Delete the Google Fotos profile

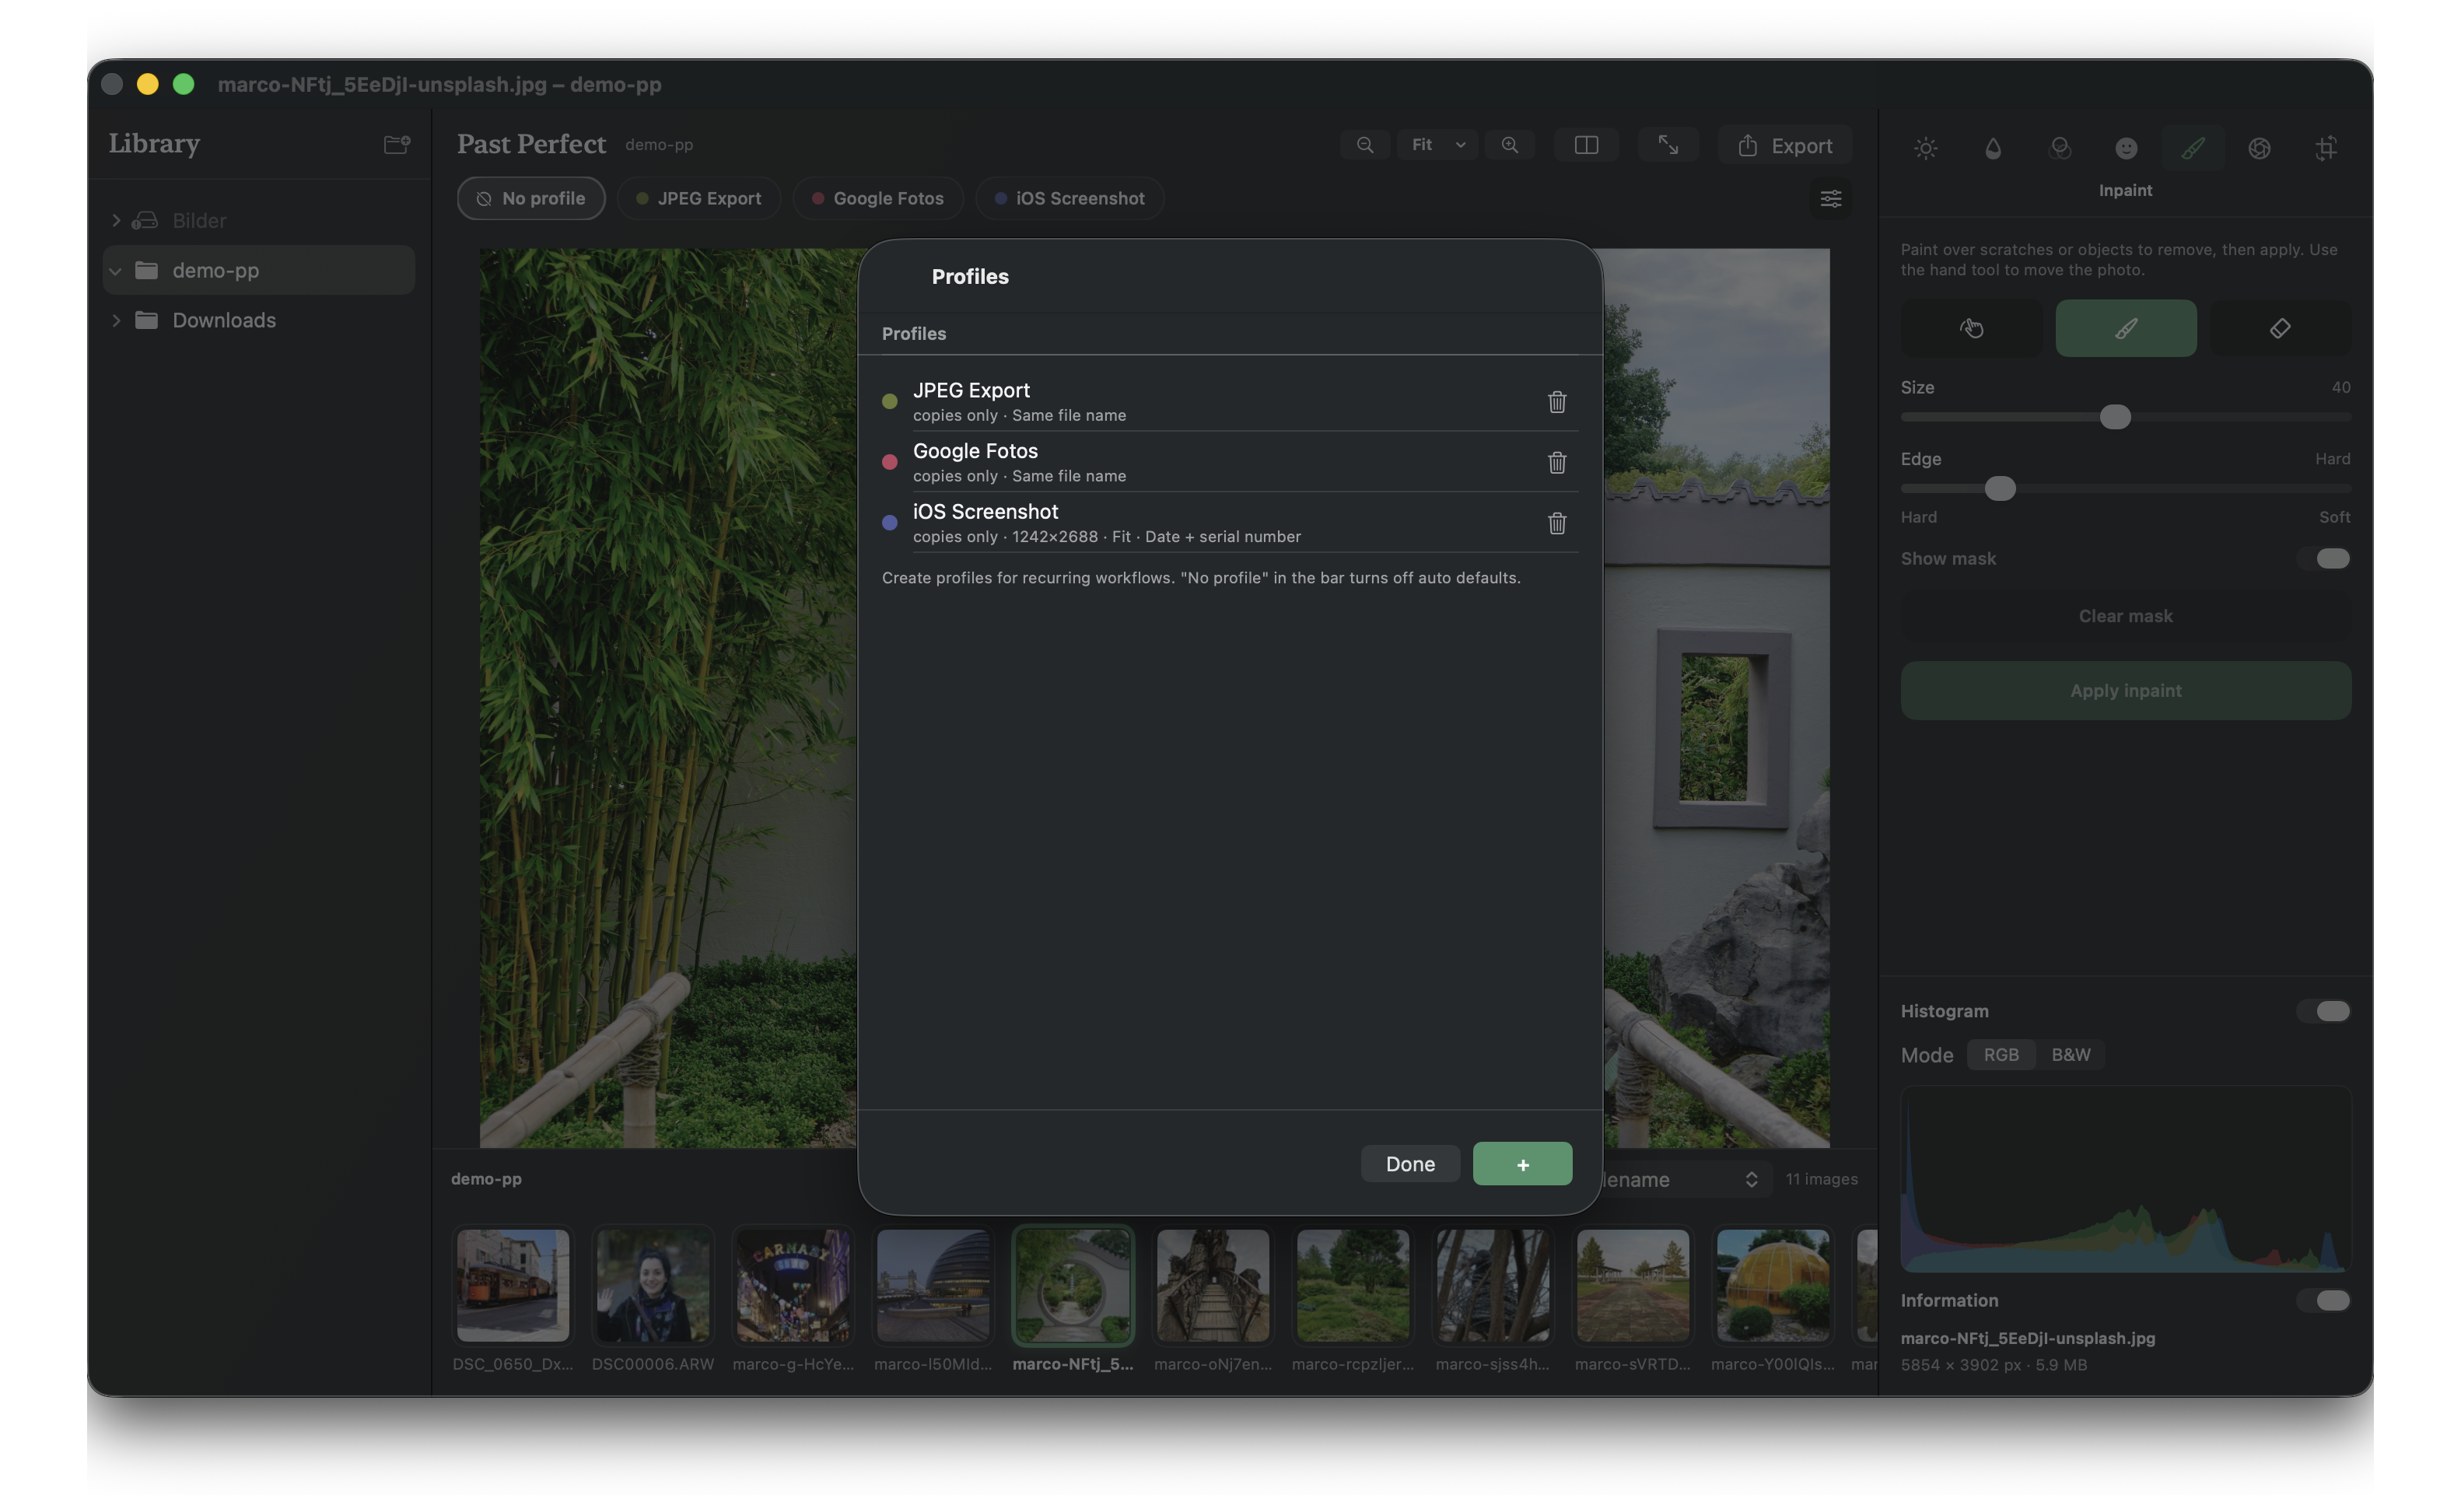tap(1556, 462)
